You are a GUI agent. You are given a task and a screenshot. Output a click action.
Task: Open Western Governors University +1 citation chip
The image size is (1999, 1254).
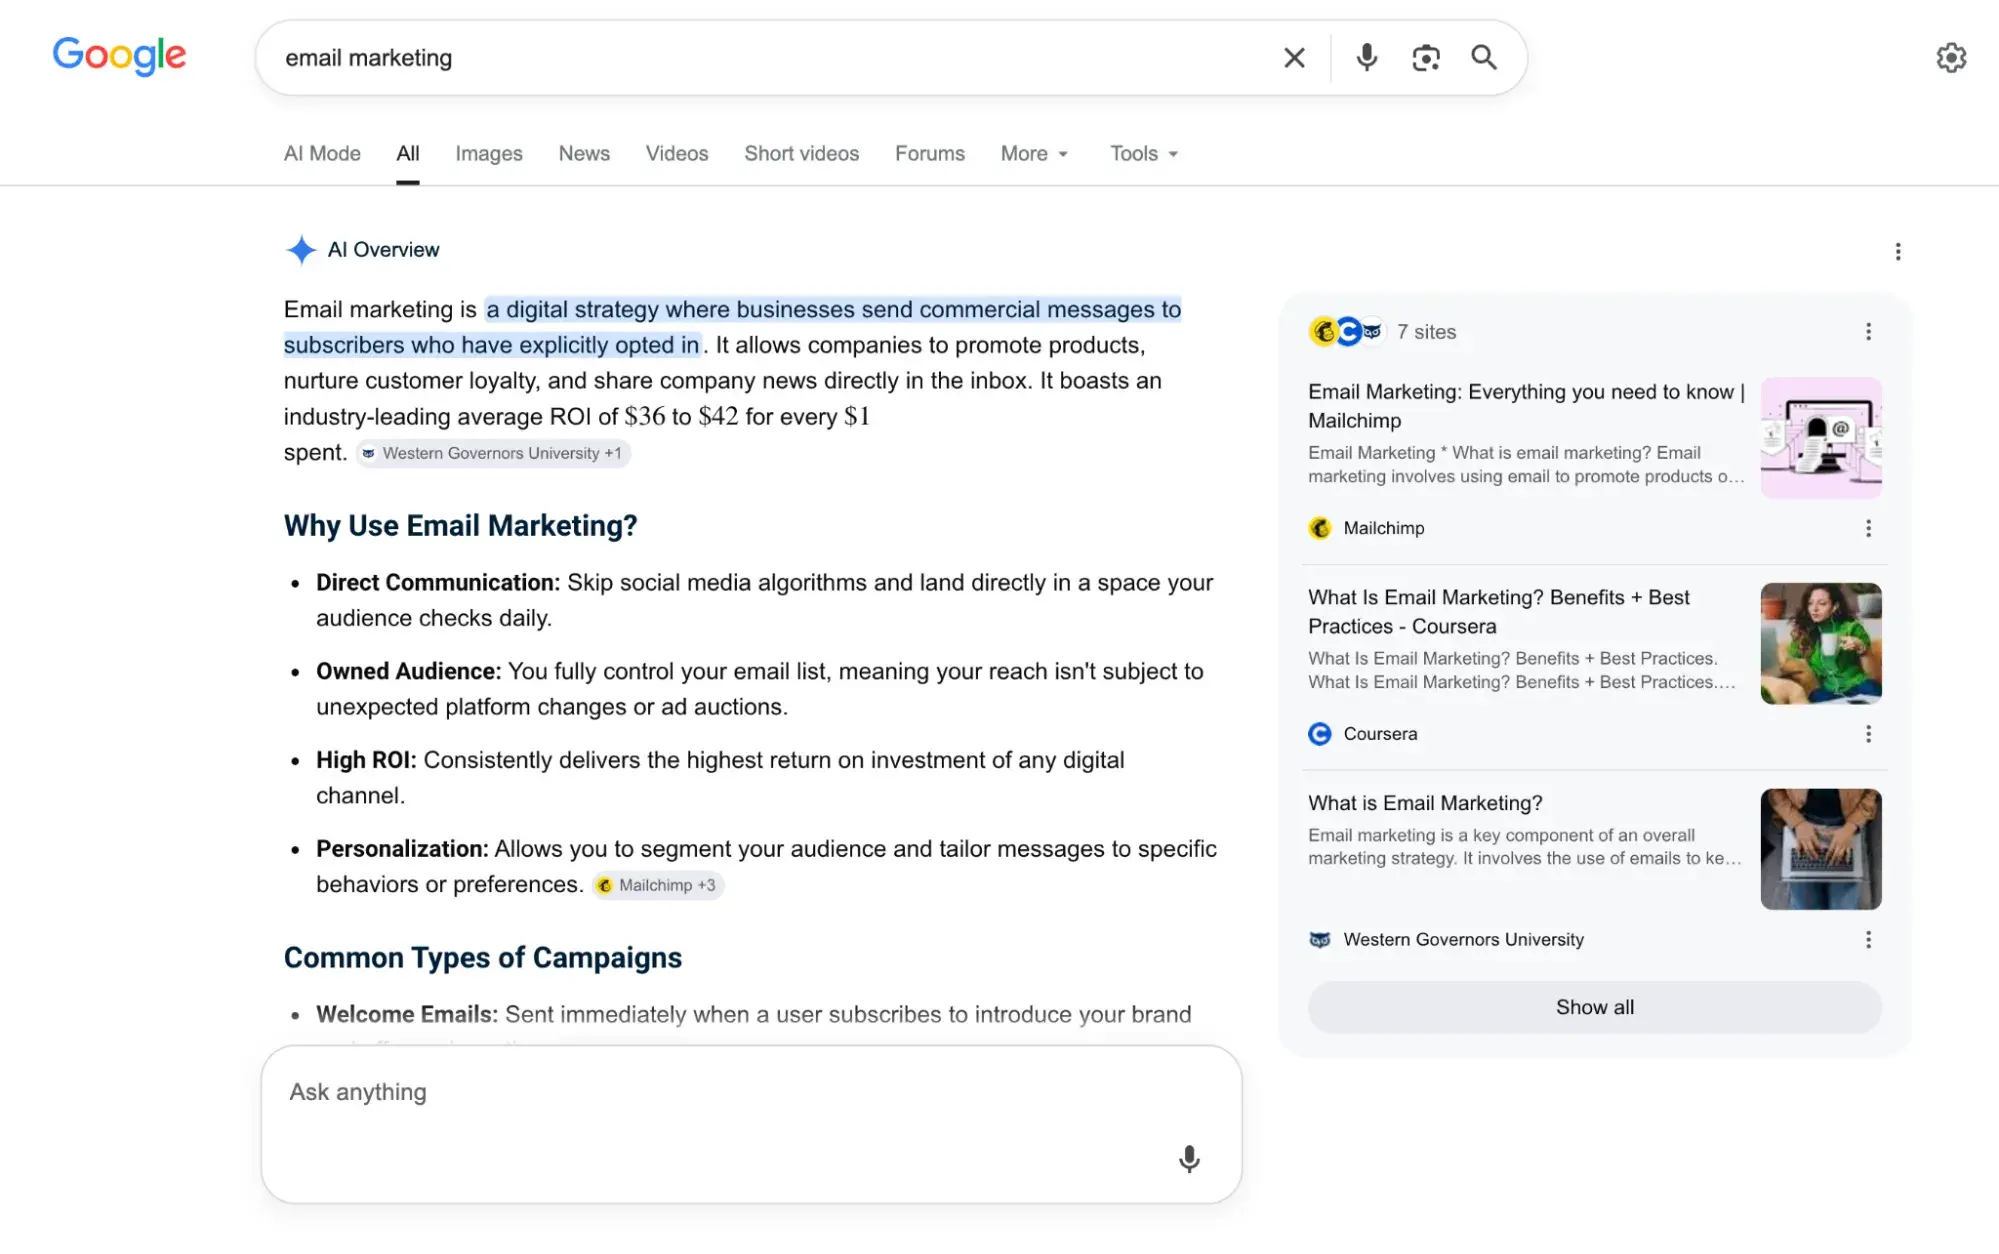coord(493,453)
